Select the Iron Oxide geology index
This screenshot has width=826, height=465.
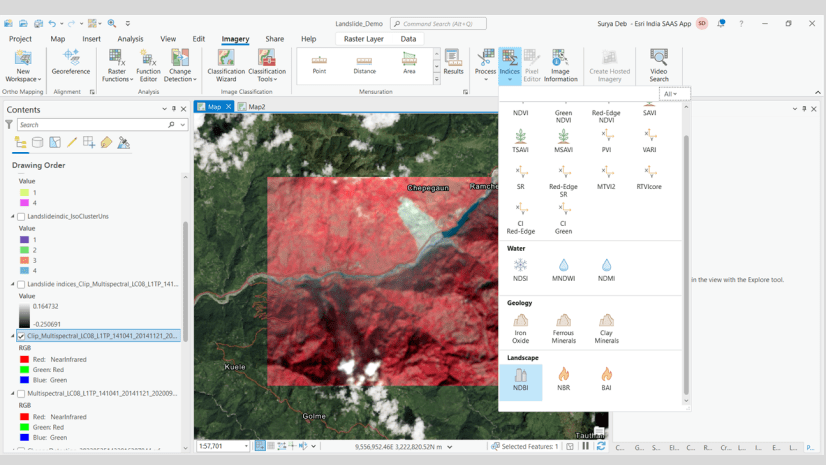pyautogui.click(x=520, y=326)
